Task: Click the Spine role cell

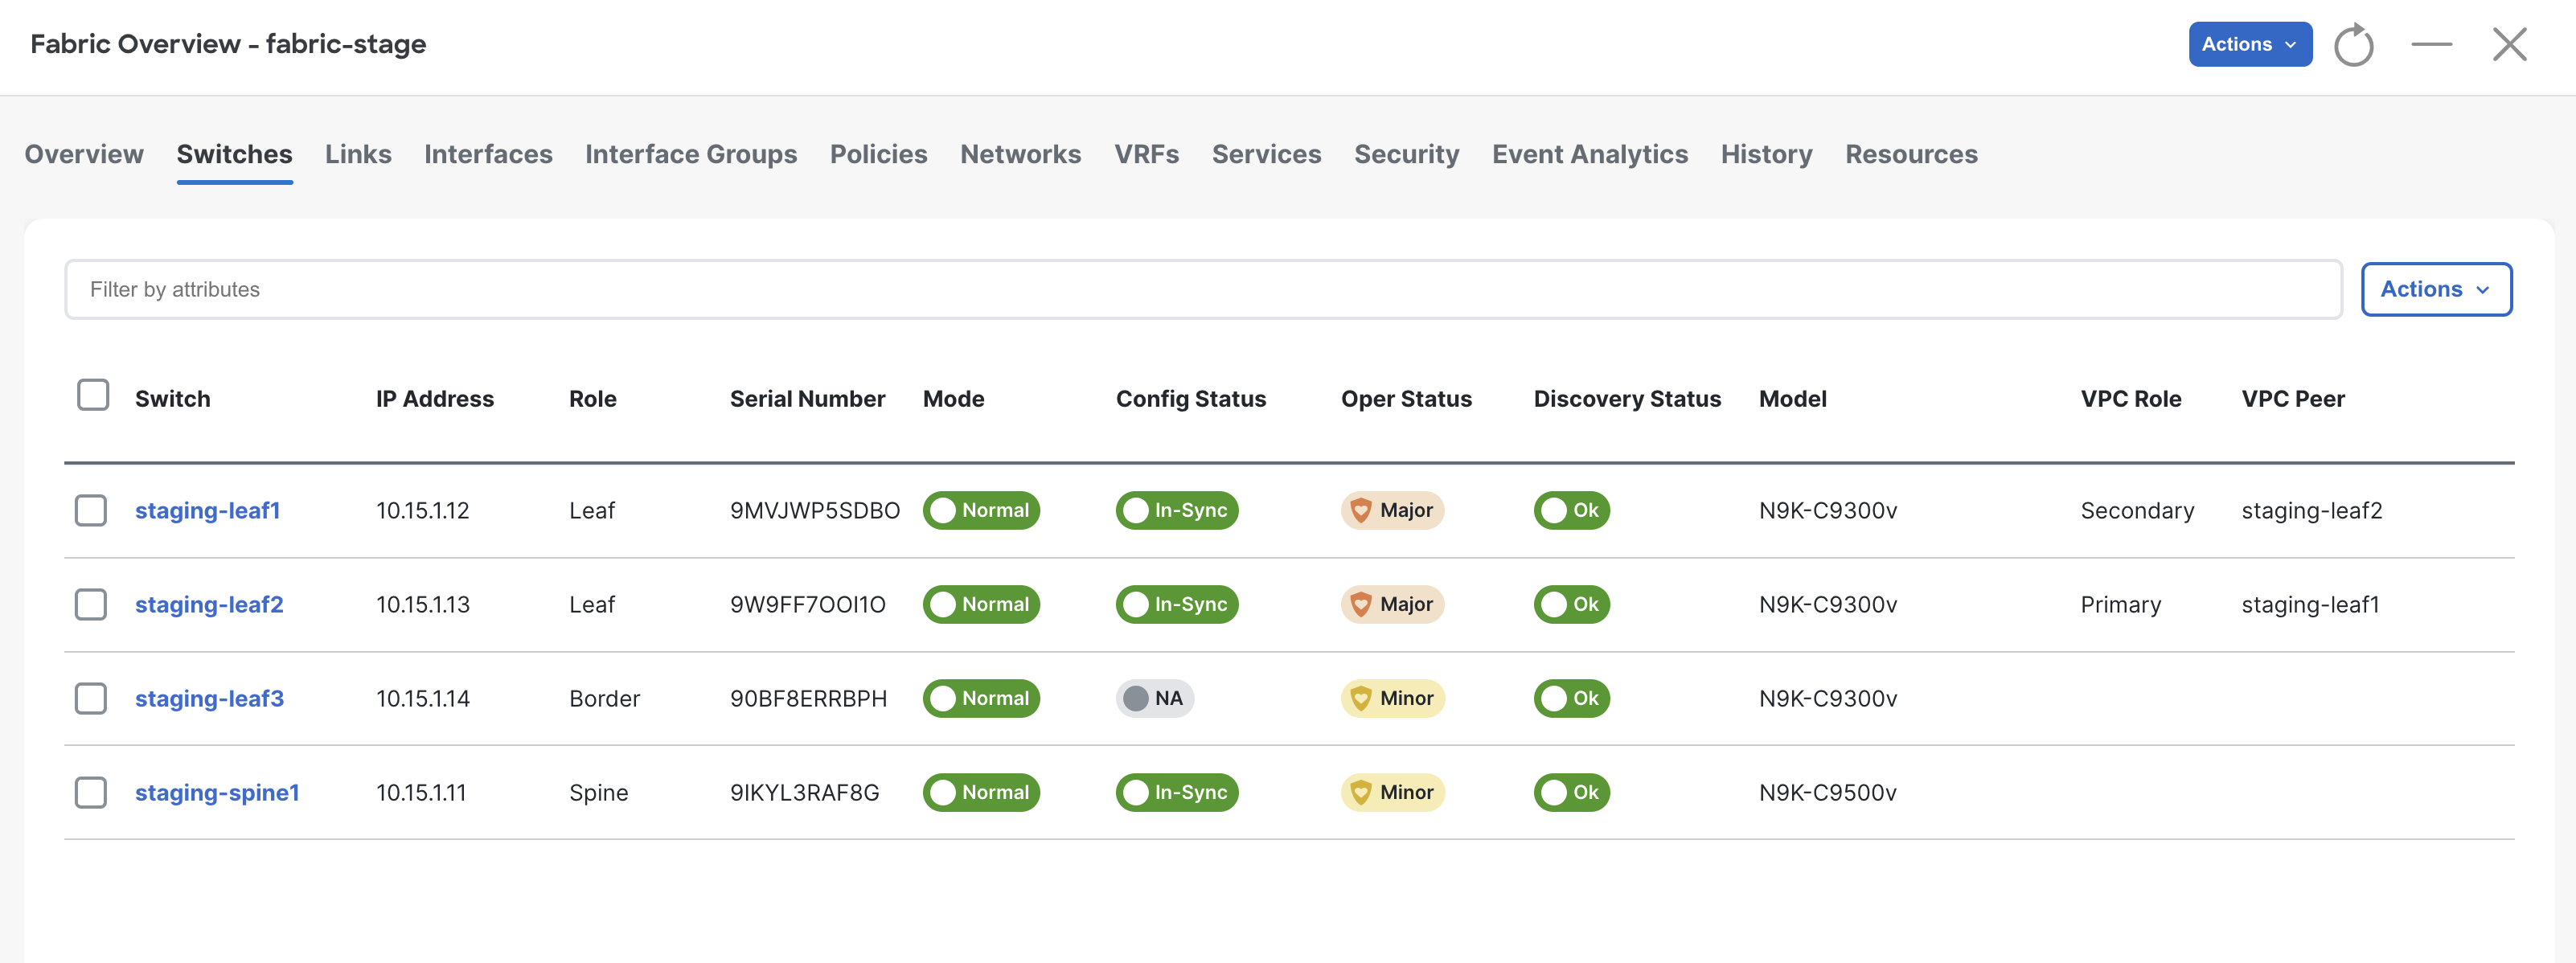Action: [x=599, y=793]
